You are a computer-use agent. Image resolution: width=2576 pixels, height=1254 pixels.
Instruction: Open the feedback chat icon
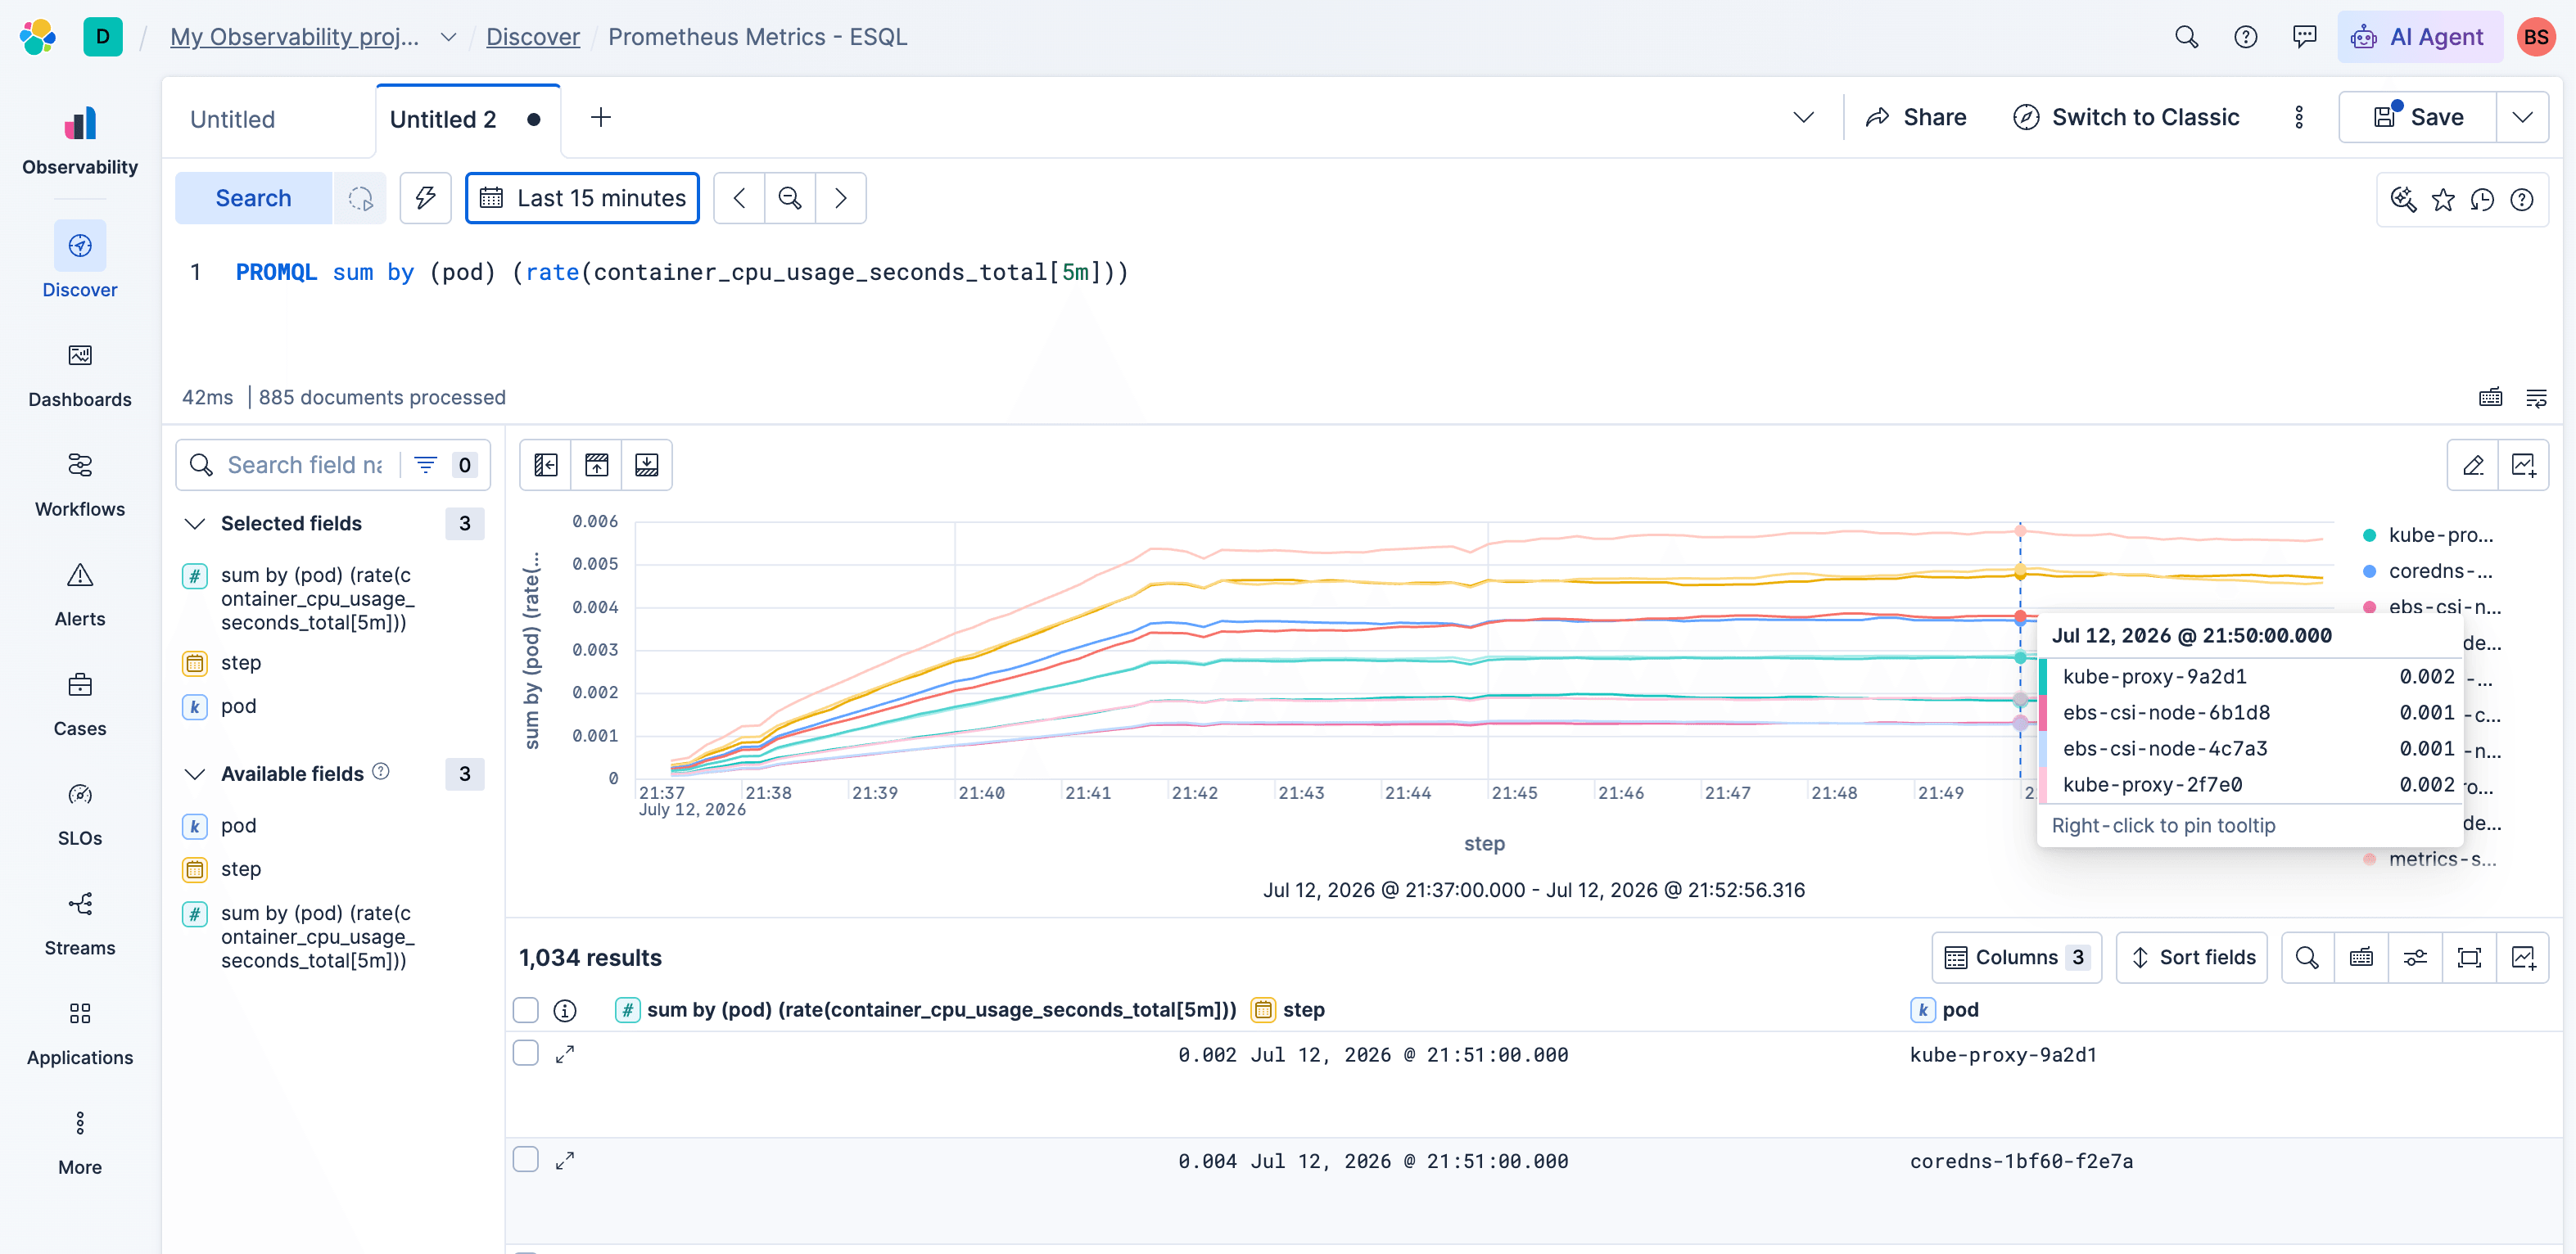pyautogui.click(x=2305, y=37)
